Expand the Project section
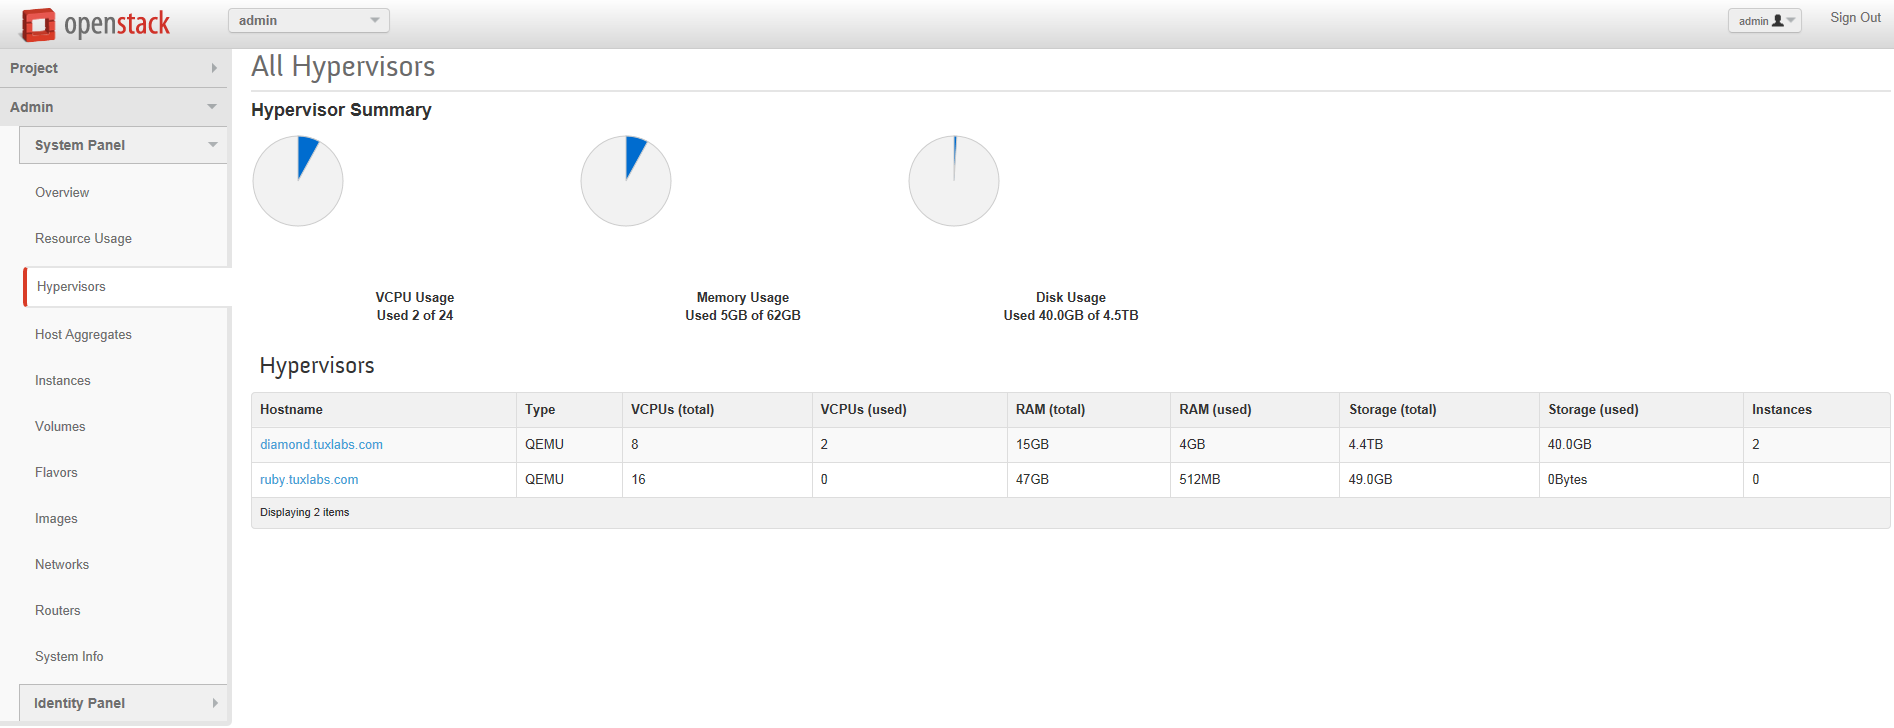 (114, 68)
